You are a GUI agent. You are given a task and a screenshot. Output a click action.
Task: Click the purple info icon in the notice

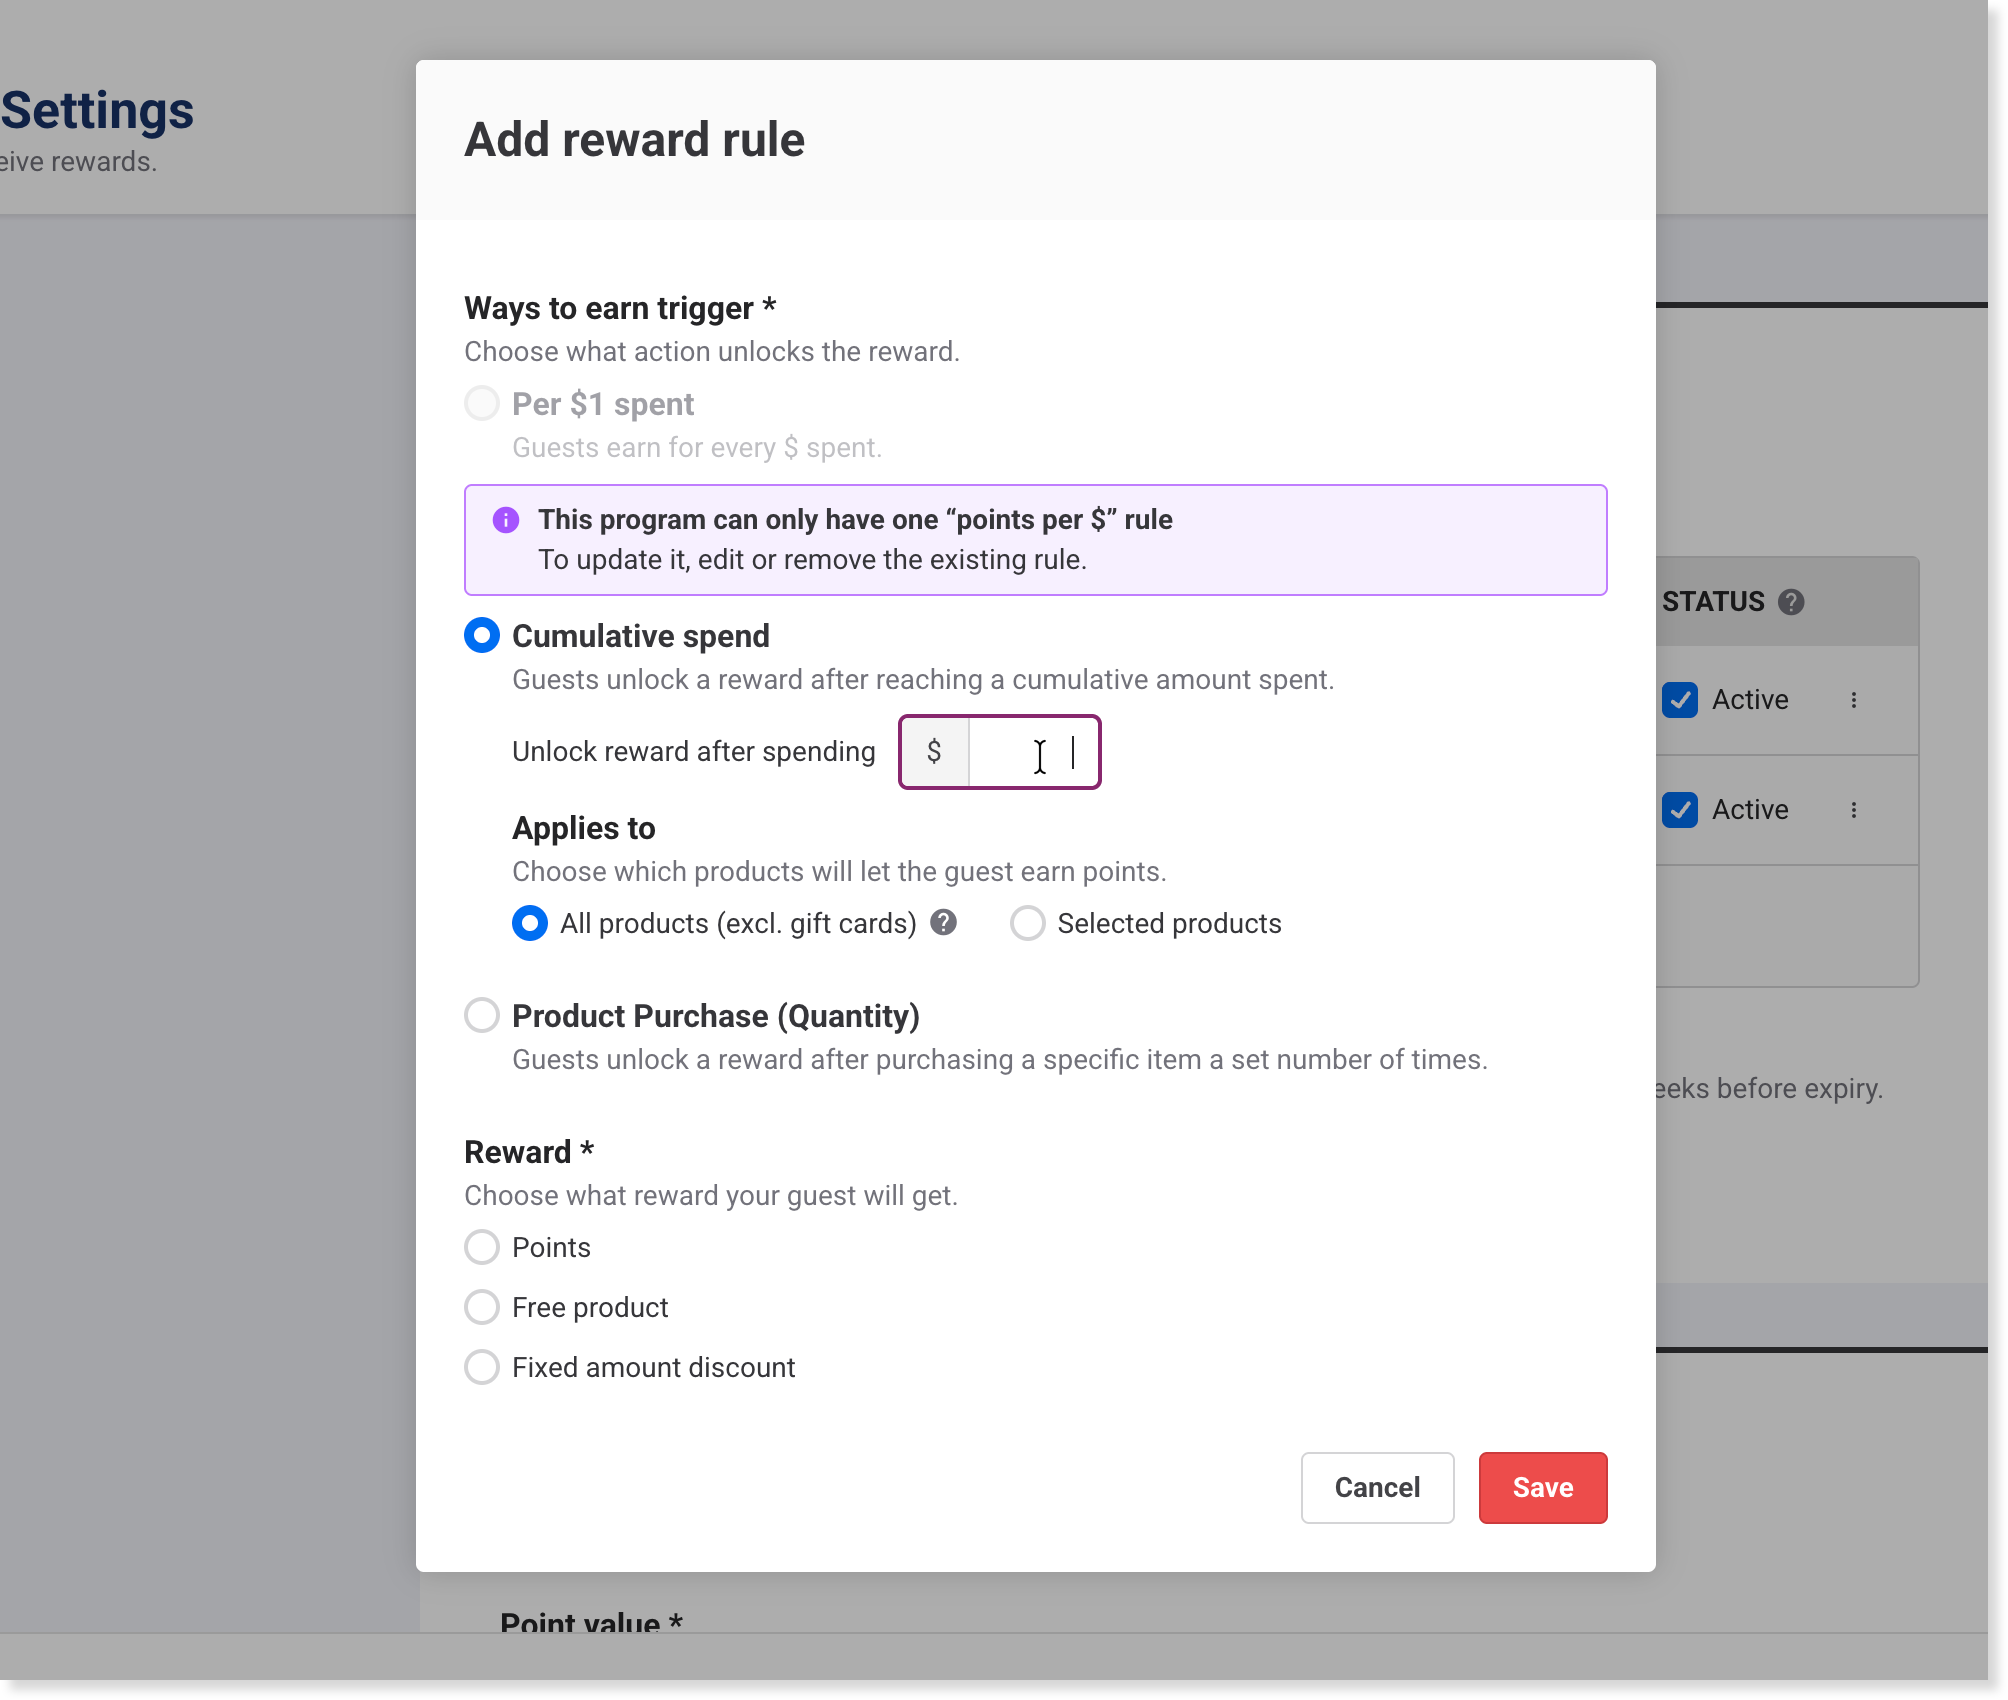click(506, 520)
